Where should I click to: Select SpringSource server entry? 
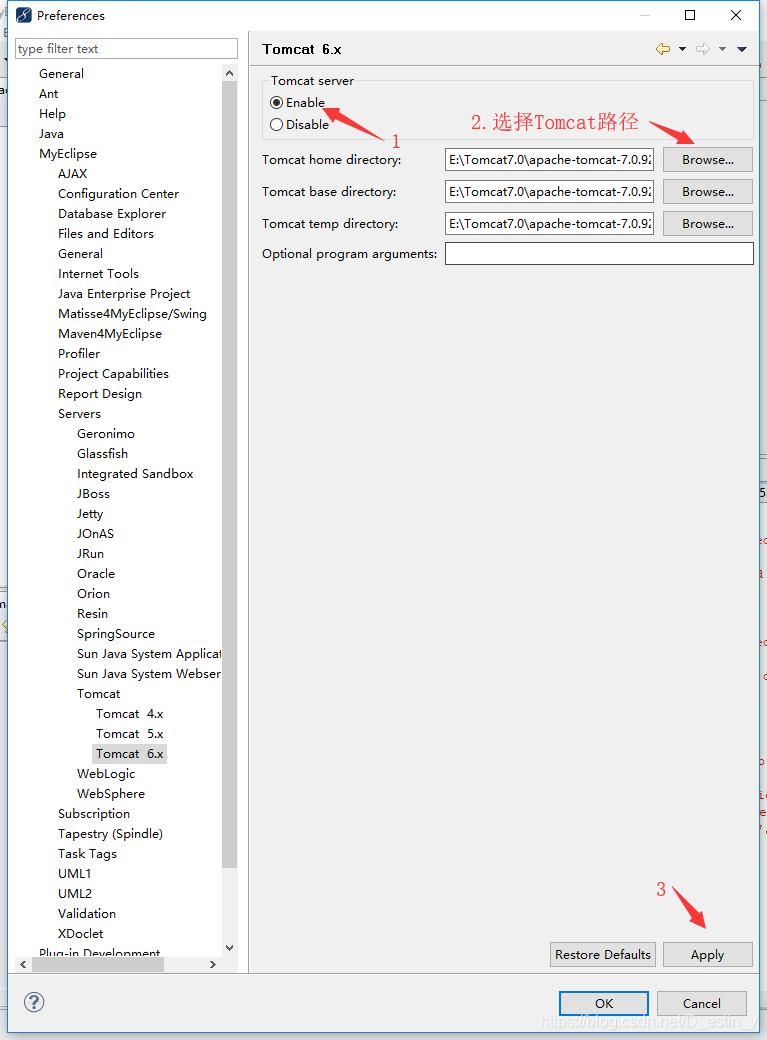pyautogui.click(x=115, y=633)
